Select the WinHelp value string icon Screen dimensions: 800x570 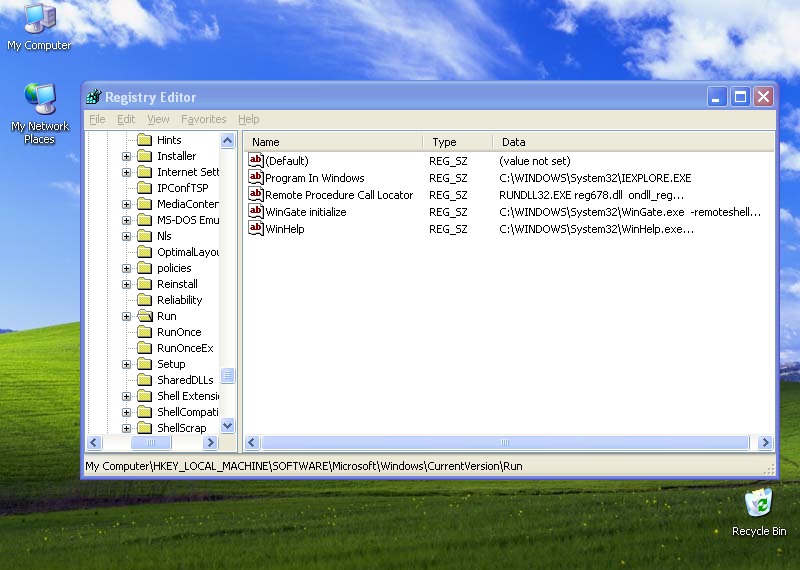point(256,228)
